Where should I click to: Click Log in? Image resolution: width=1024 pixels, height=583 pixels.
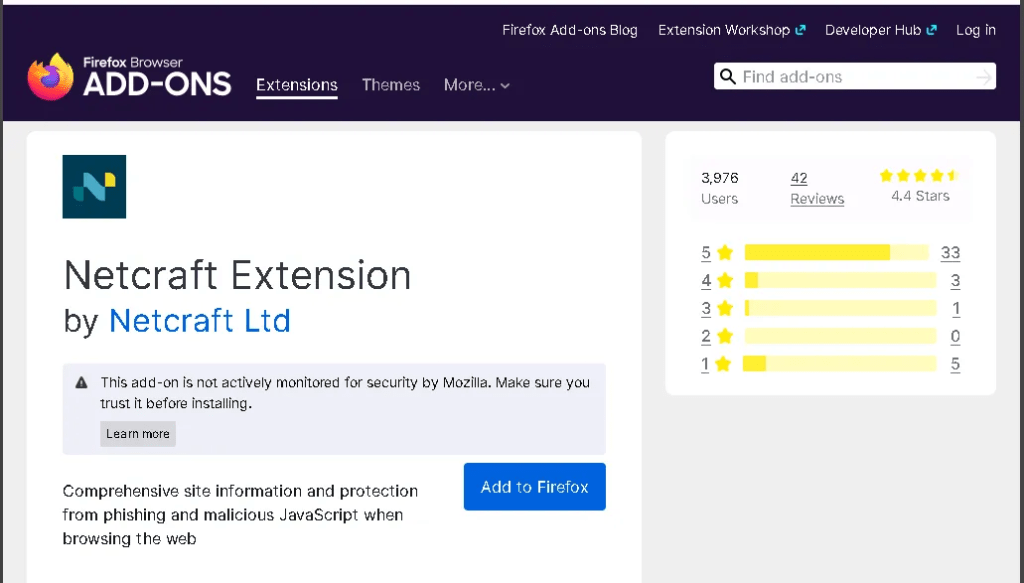(x=975, y=30)
